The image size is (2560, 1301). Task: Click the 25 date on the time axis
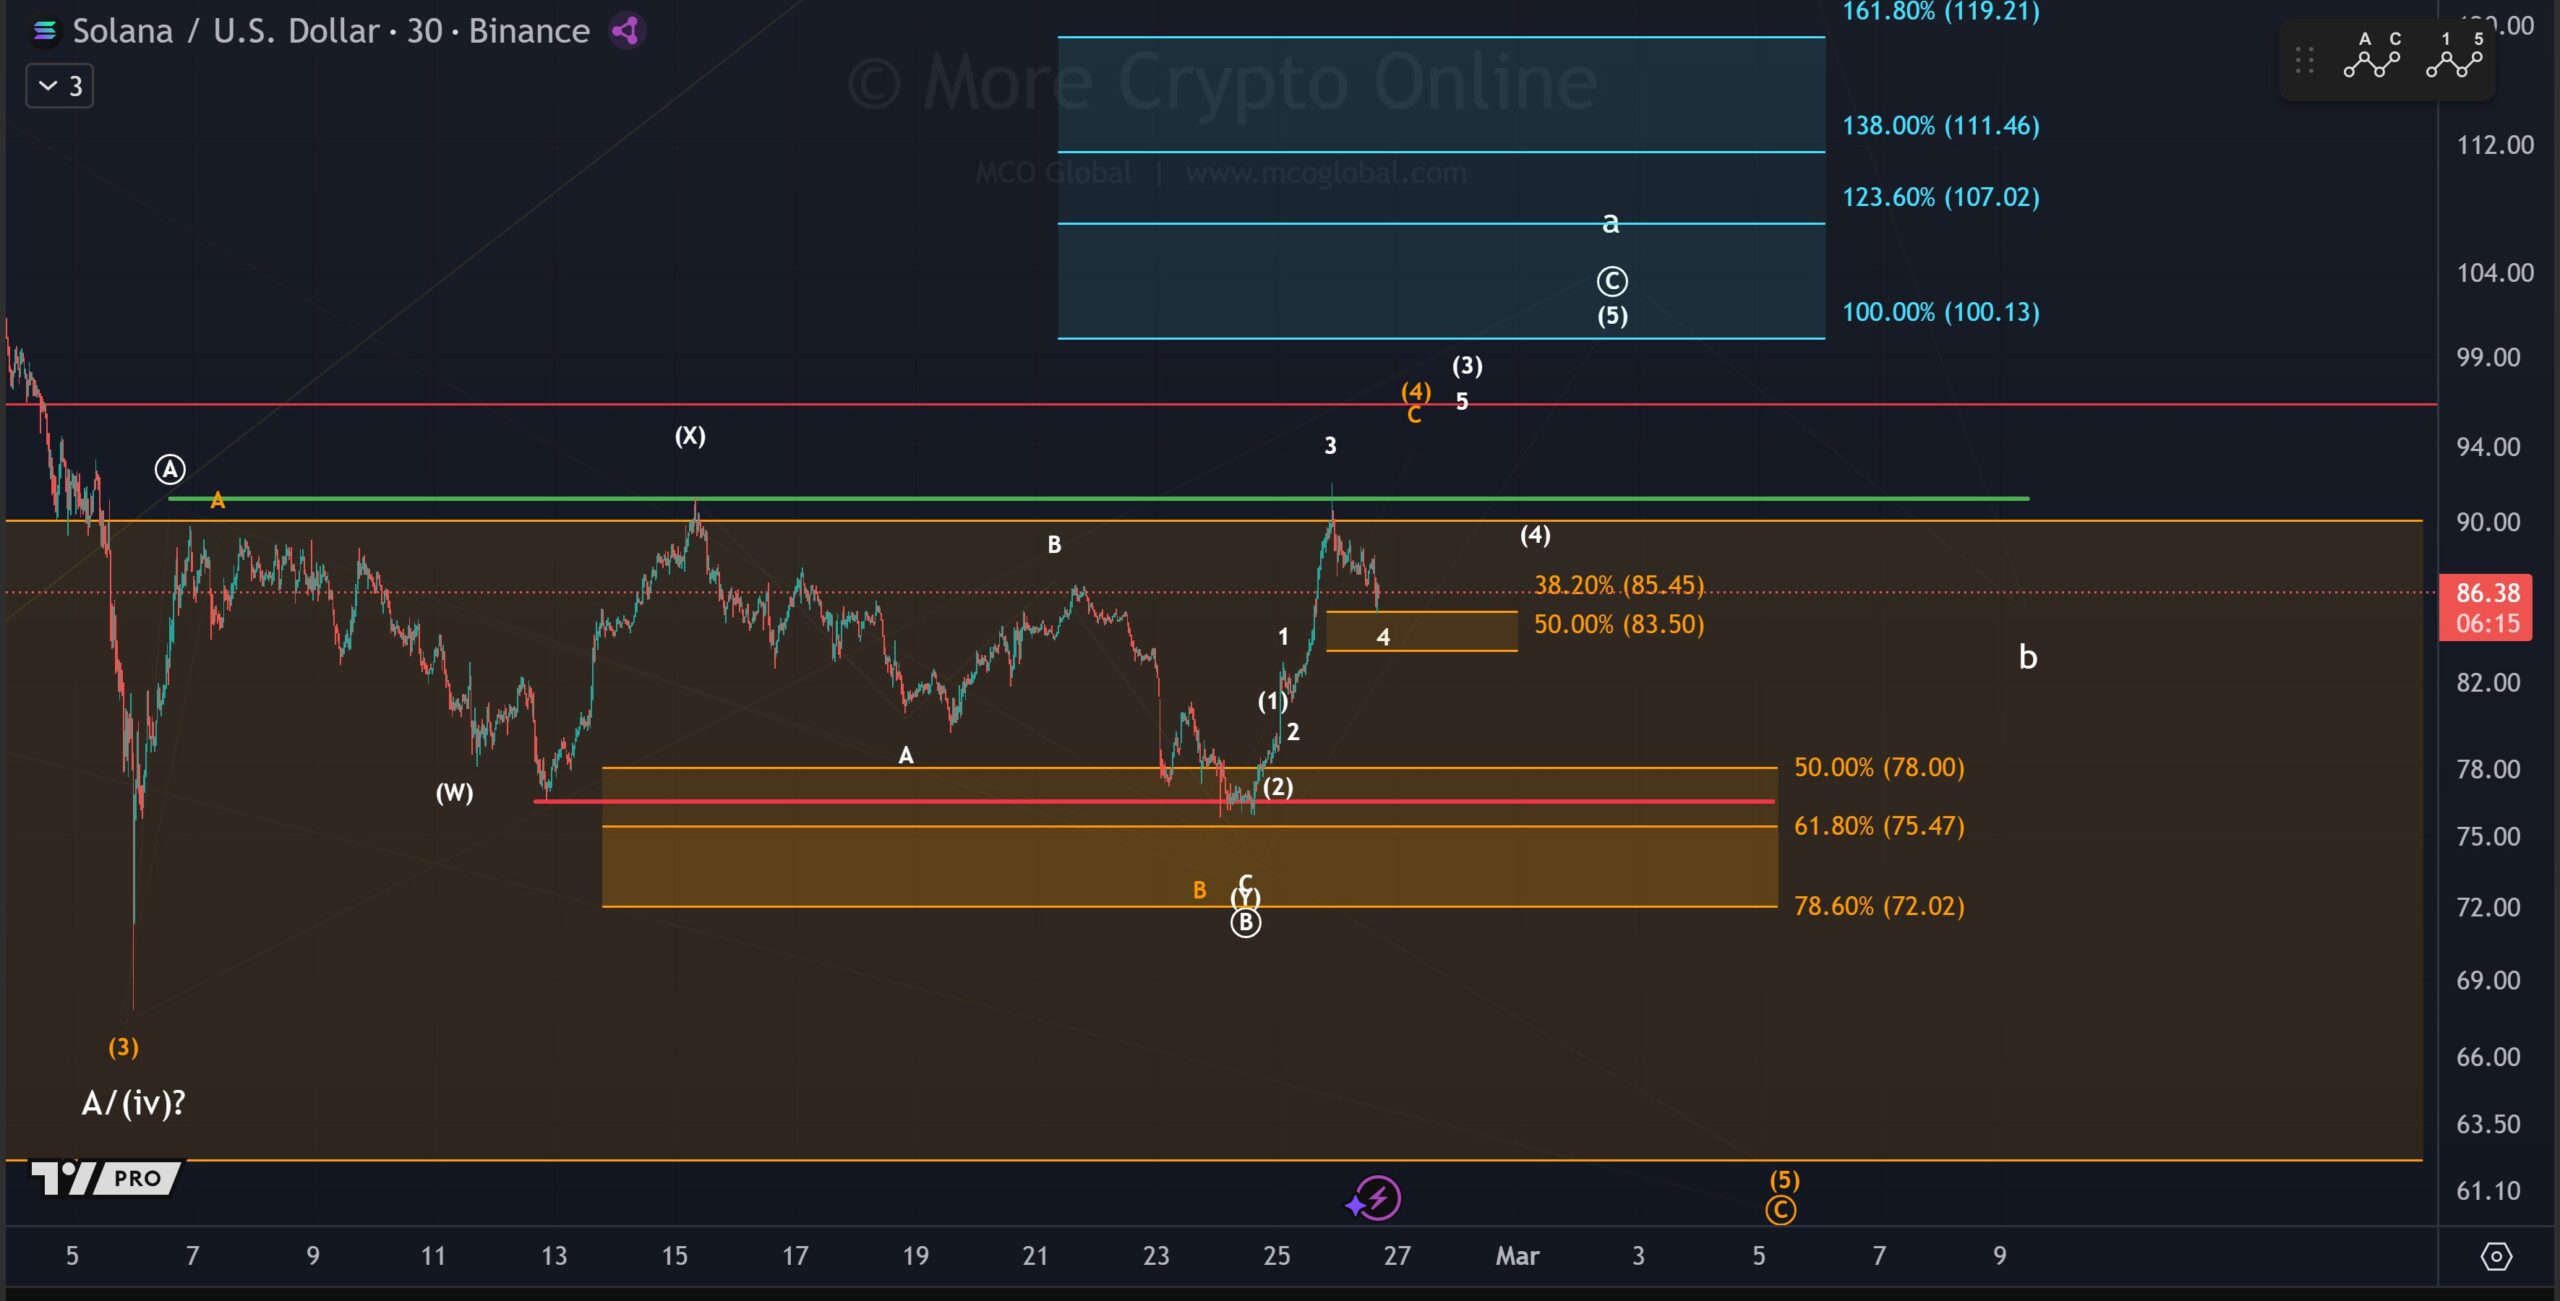click(1276, 1256)
